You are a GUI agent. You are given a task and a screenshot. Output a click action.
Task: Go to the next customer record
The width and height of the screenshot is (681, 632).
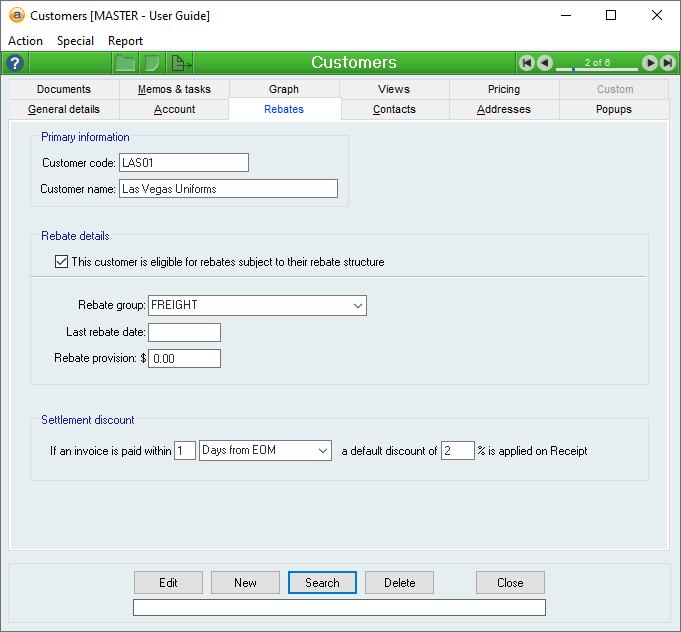tap(650, 63)
